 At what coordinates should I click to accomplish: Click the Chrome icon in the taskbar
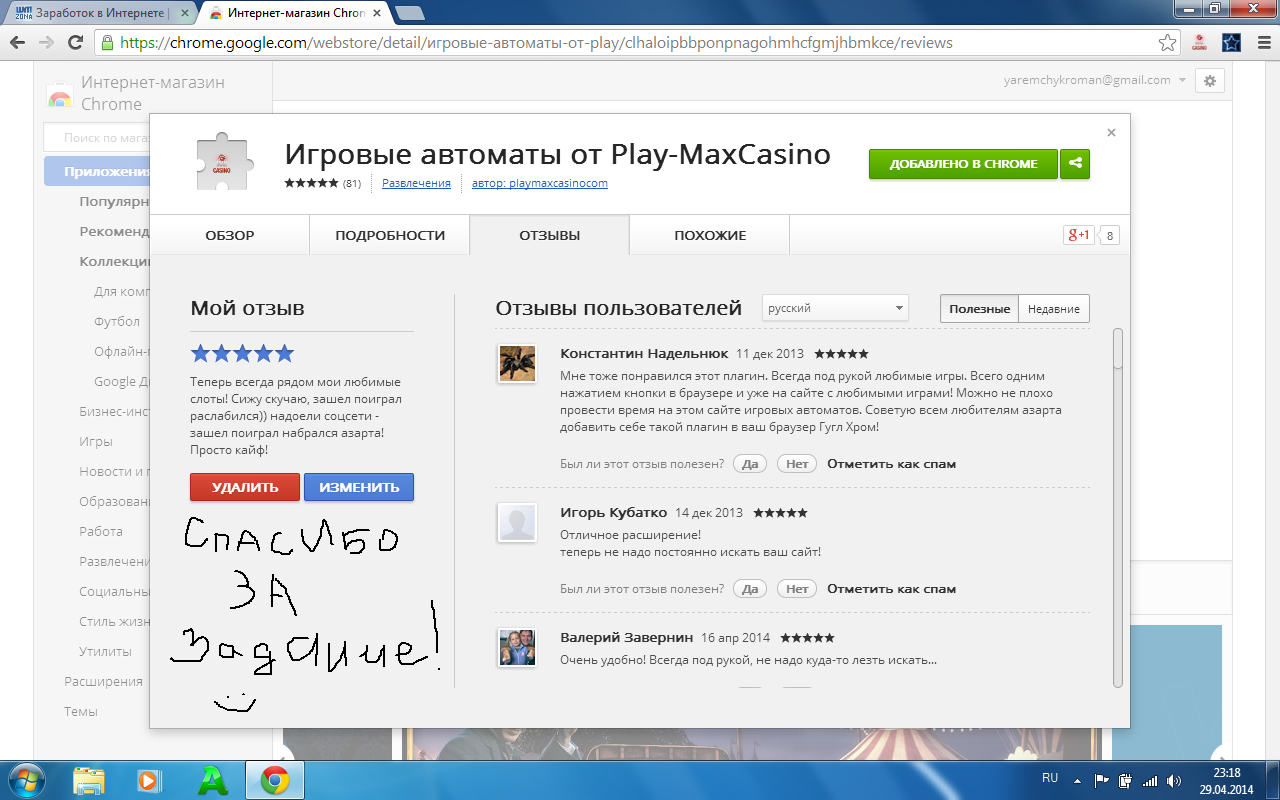(275, 780)
